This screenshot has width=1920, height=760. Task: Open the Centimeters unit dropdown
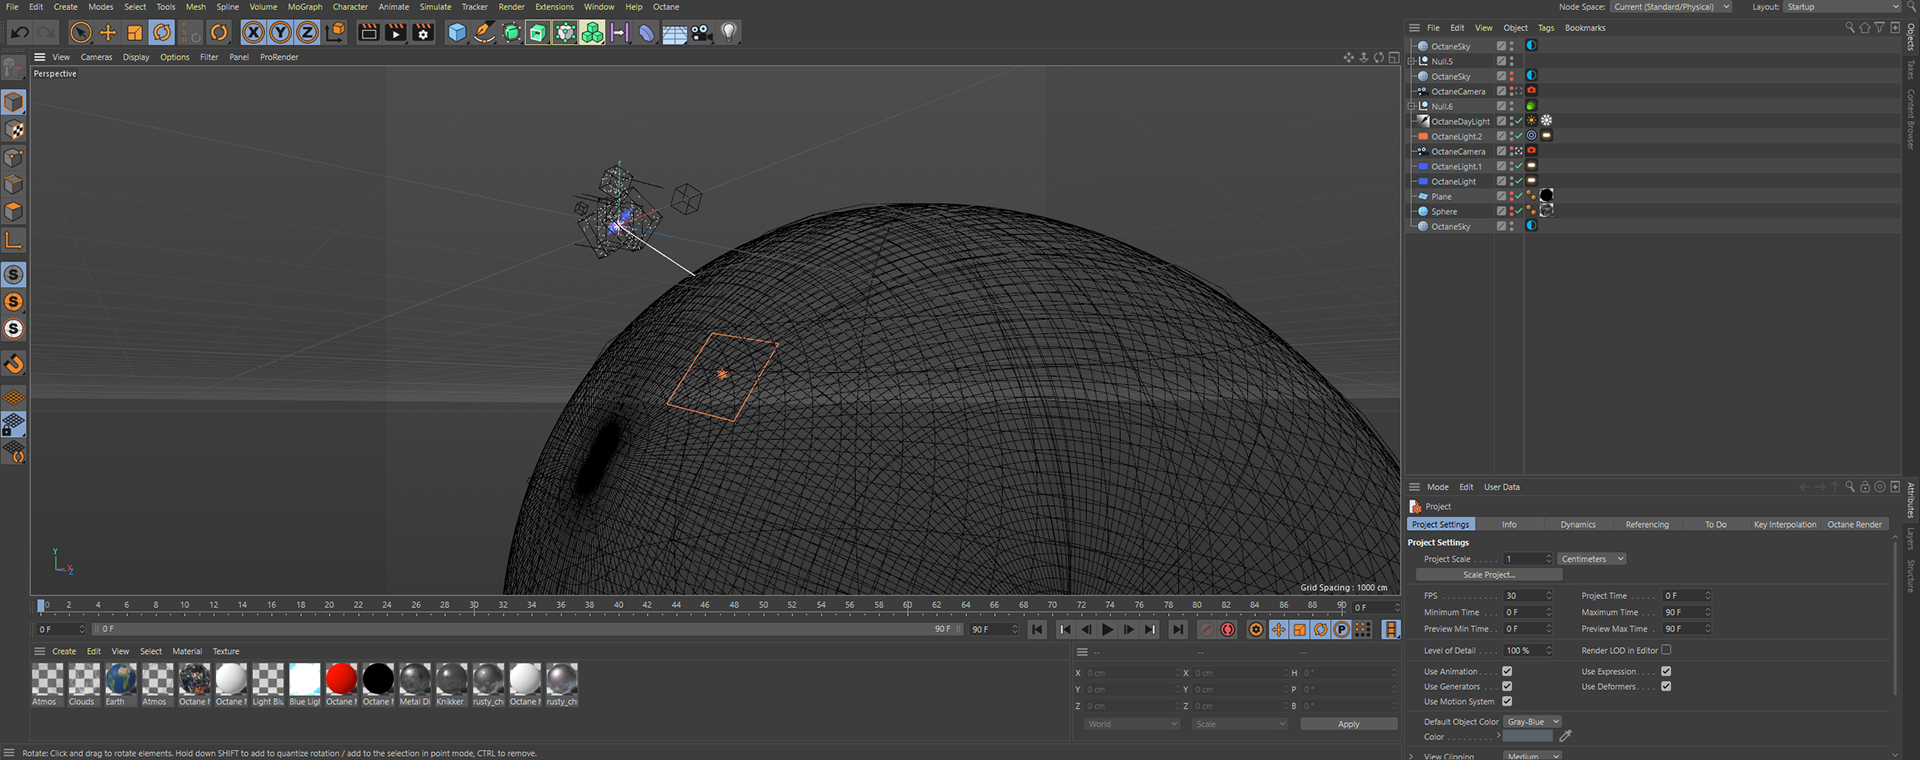pyautogui.click(x=1591, y=559)
